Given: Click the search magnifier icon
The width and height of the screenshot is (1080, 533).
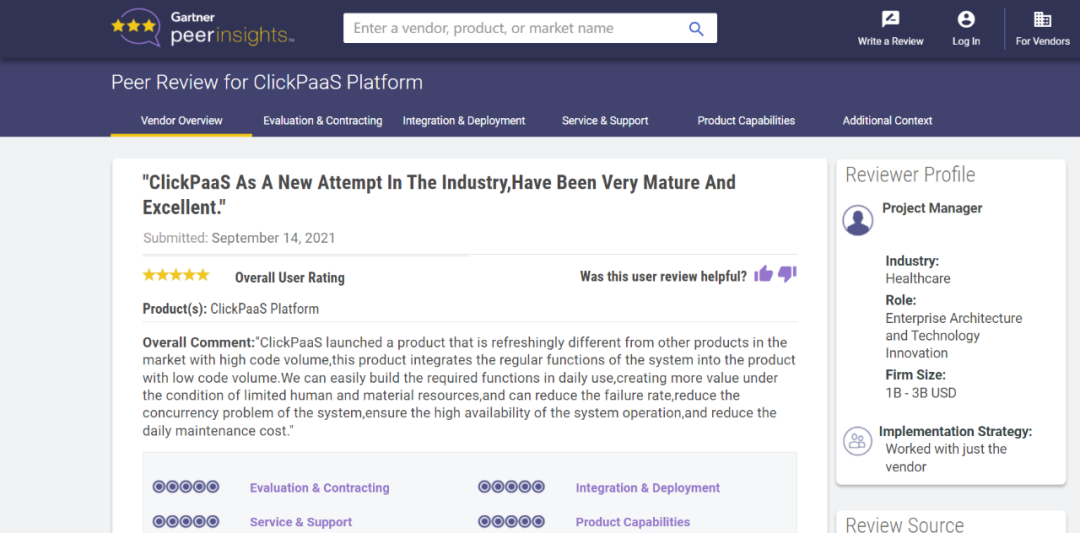Looking at the screenshot, I should (x=696, y=29).
